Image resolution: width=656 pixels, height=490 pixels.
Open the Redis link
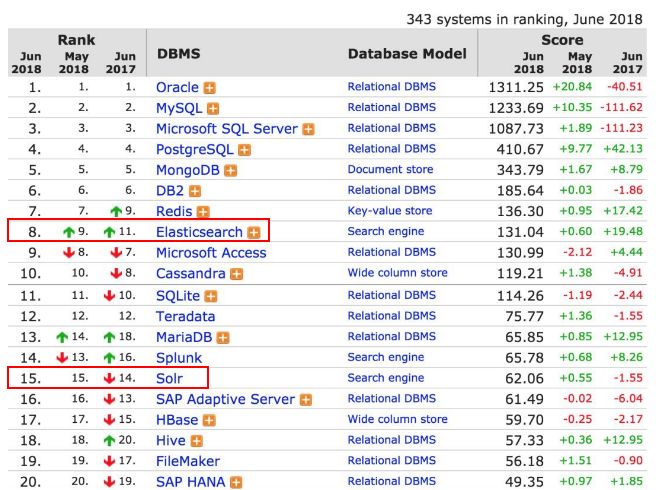click(x=174, y=211)
